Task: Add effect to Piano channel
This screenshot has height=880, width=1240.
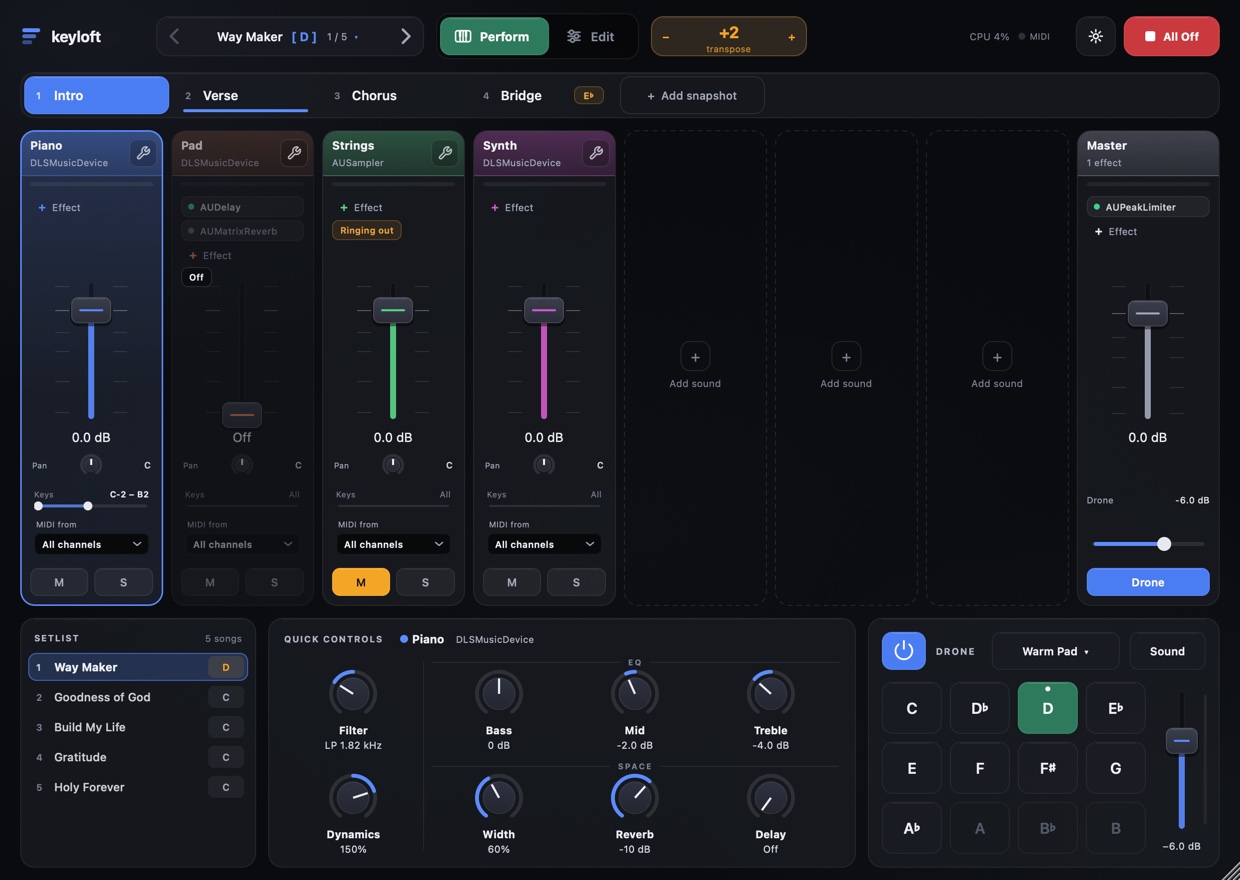Action: tap(59, 207)
